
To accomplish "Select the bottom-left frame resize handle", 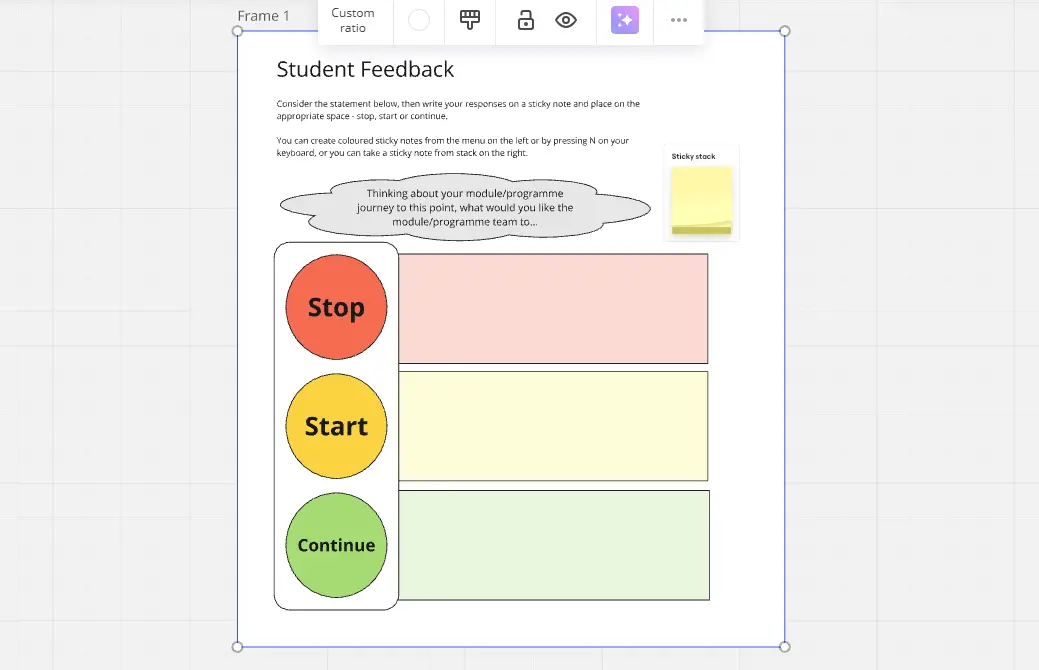I will 238,646.
